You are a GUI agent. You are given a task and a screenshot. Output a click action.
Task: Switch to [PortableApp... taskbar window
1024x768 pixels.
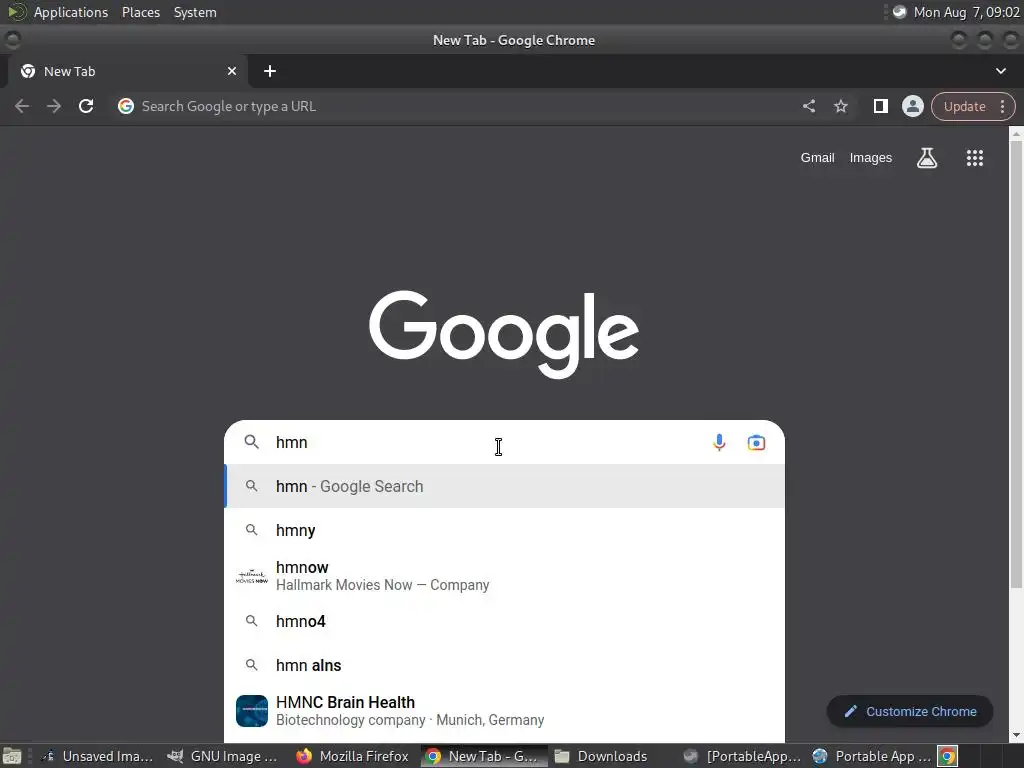click(x=742, y=756)
